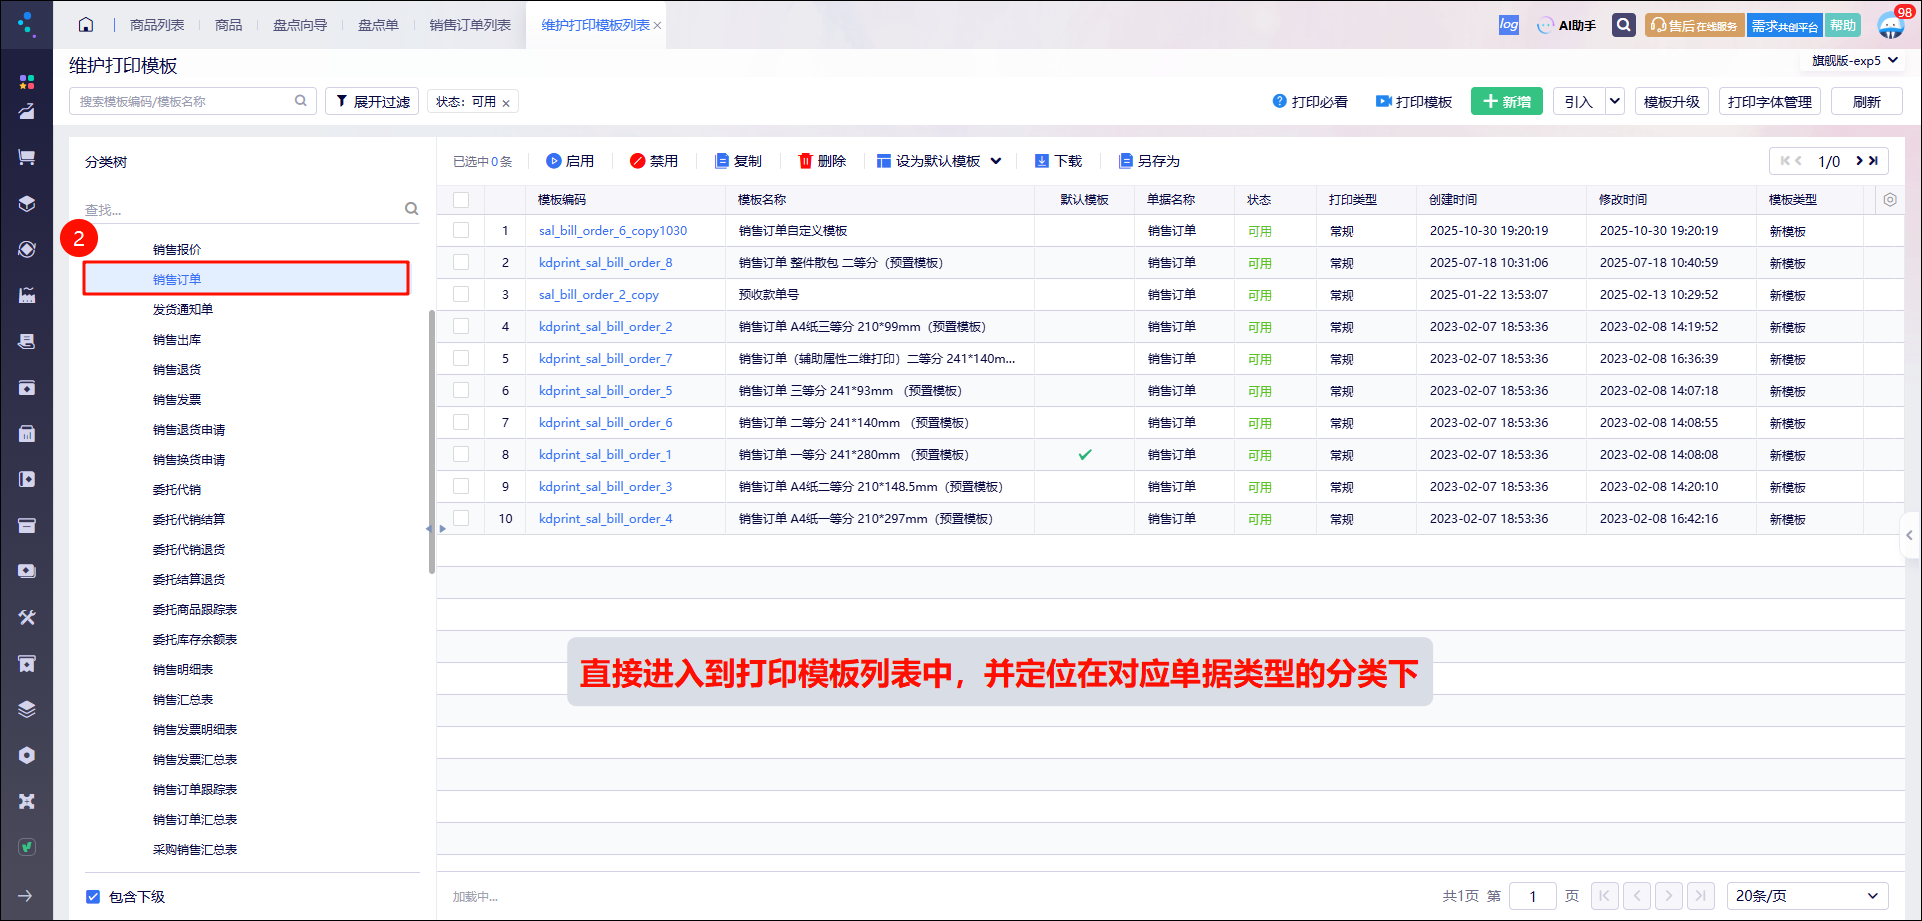Open the stacked layers sidebar icon
The height and width of the screenshot is (921, 1922).
coord(27,709)
